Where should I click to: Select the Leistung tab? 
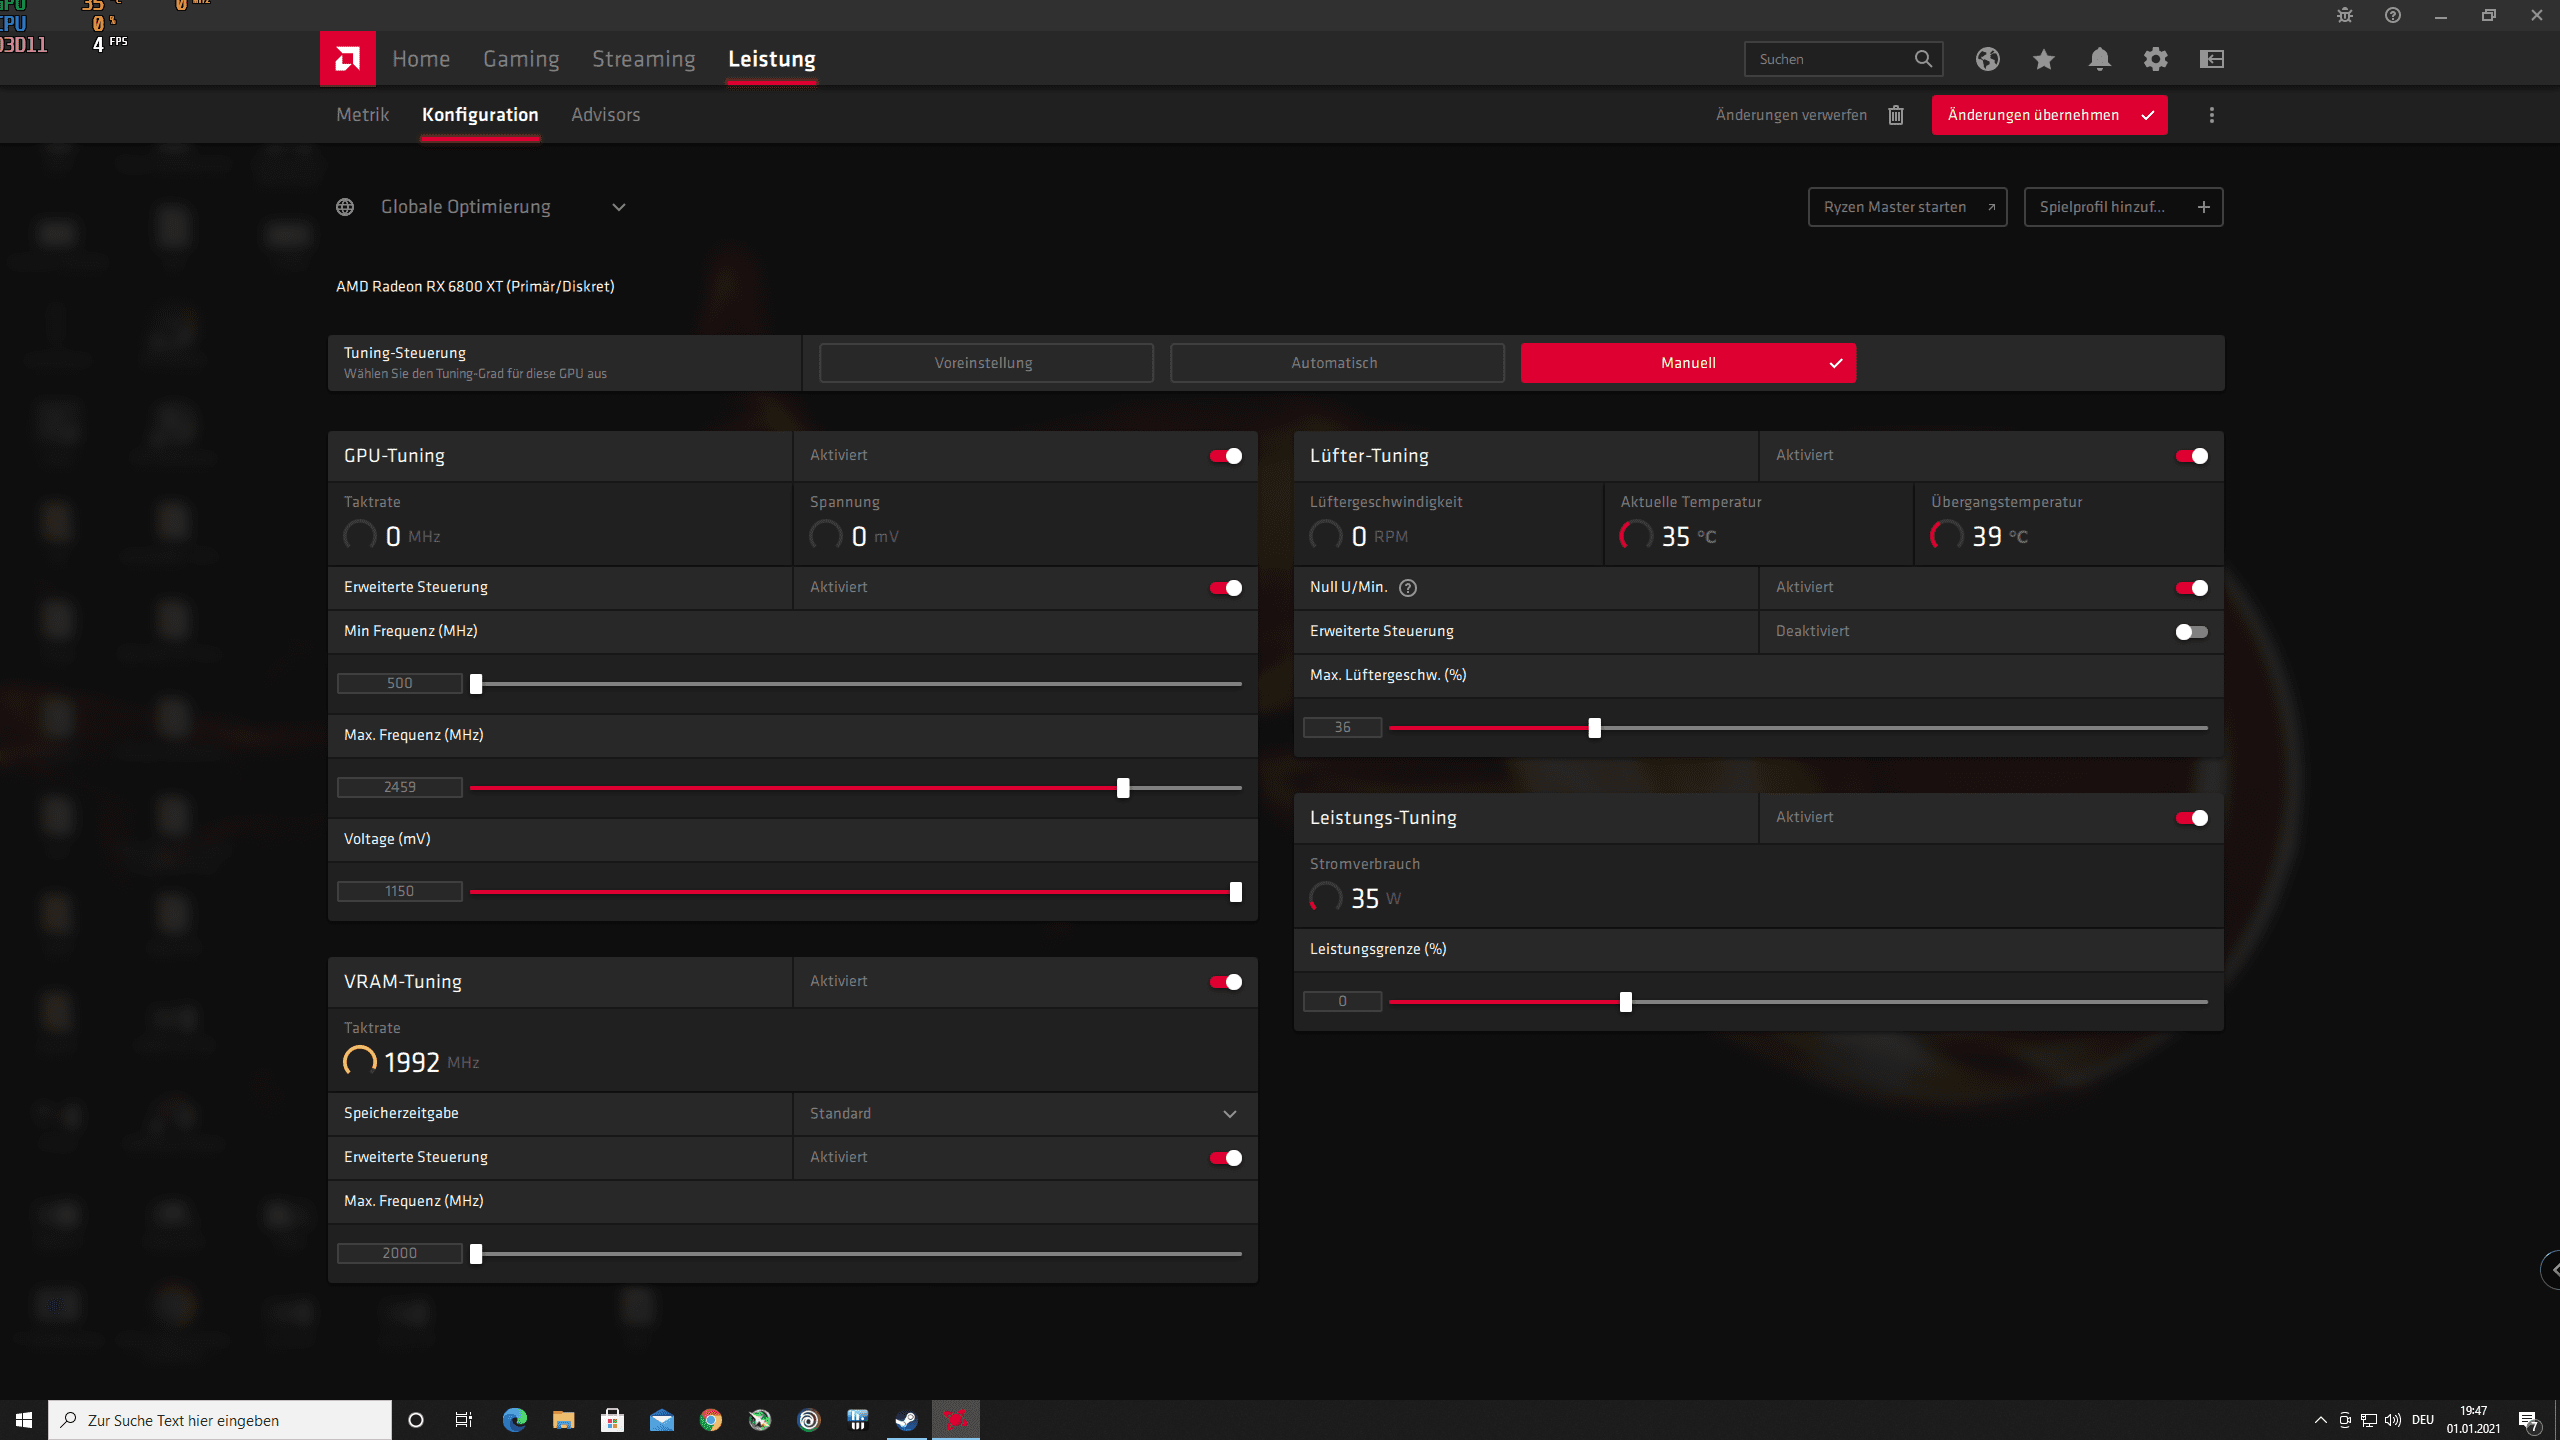pos(771,59)
